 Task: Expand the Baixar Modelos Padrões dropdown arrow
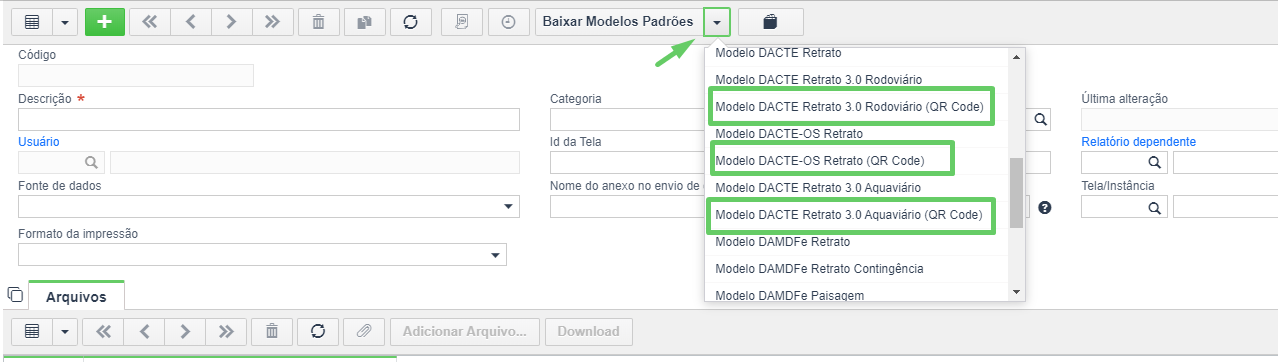717,21
